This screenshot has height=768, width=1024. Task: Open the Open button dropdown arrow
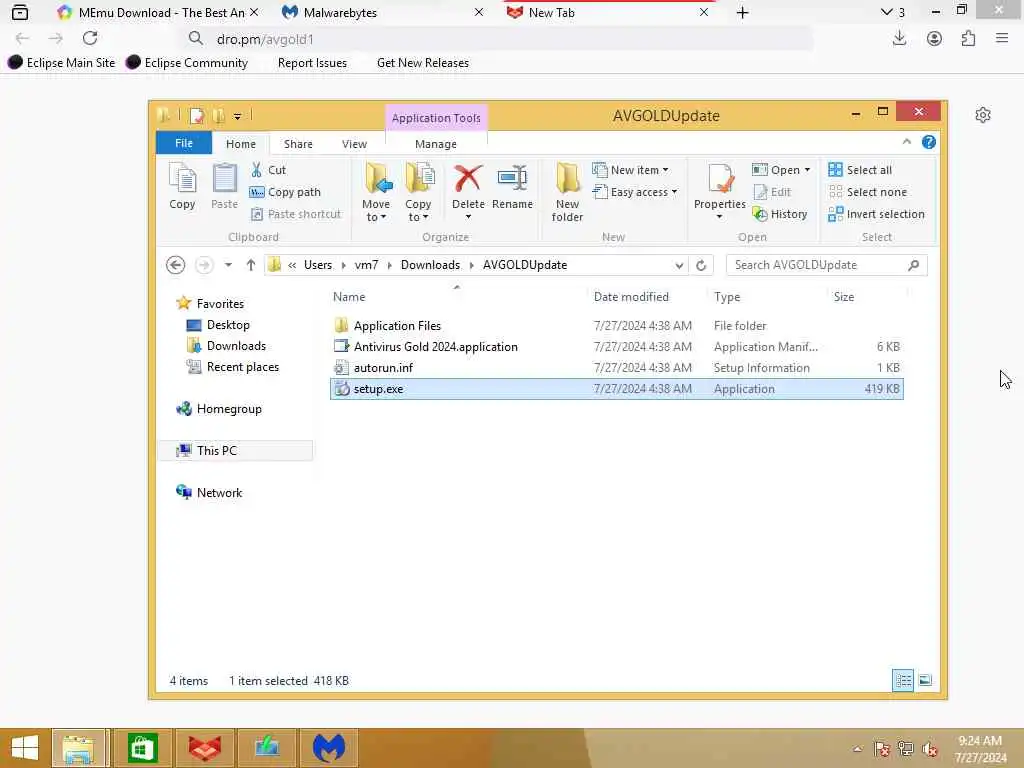[807, 170]
